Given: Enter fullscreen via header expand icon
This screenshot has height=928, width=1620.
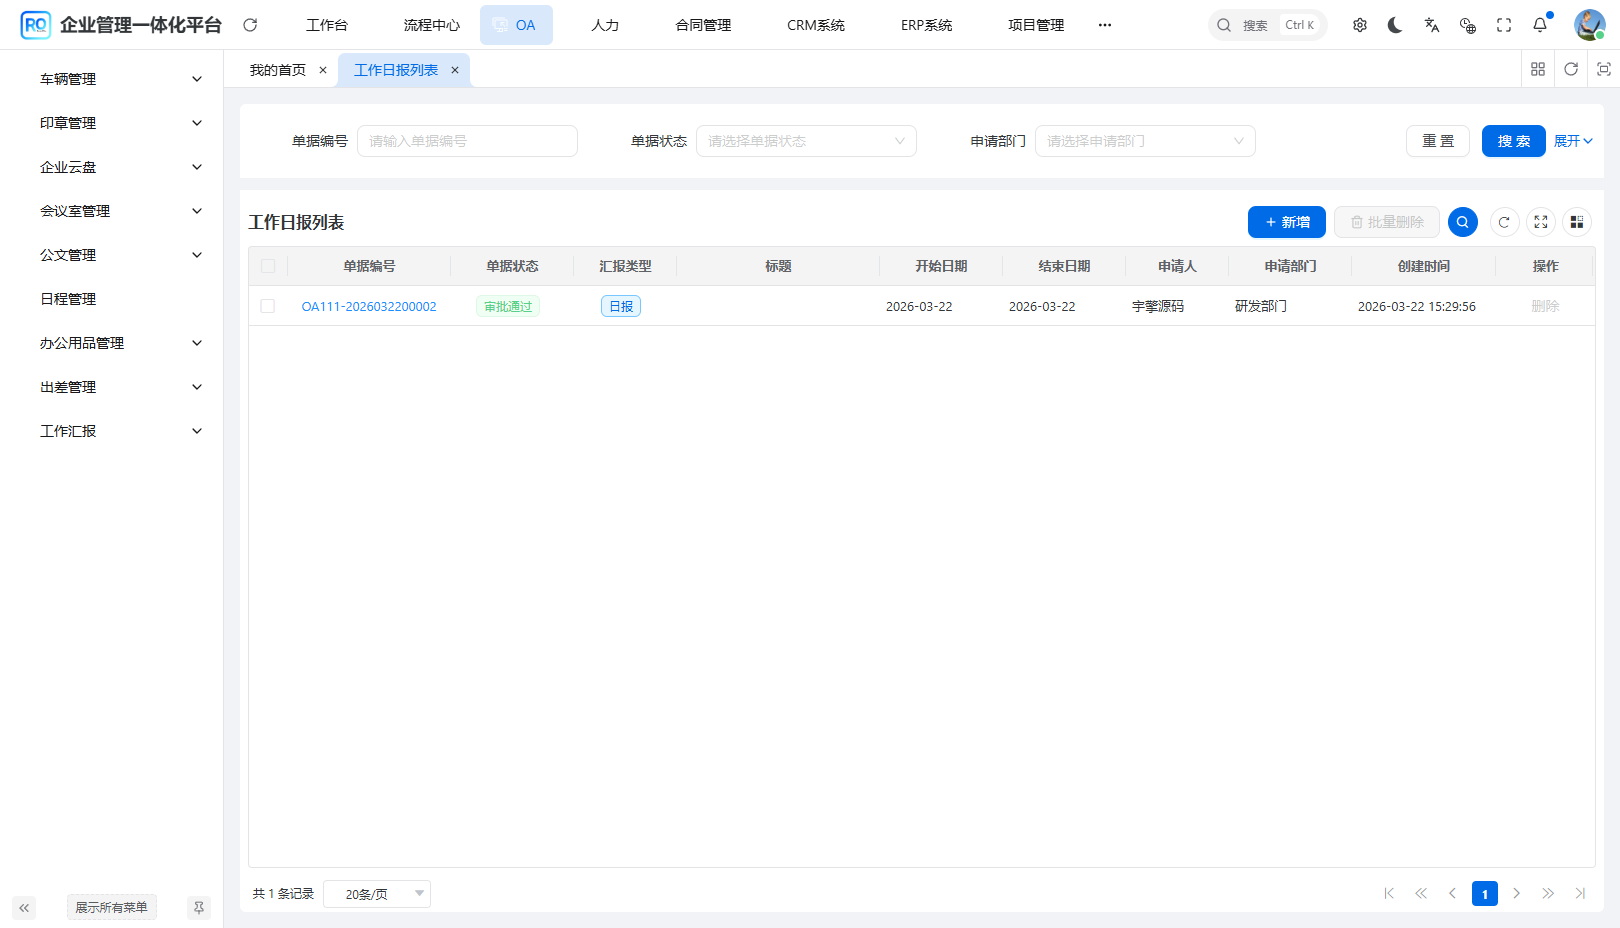Looking at the screenshot, I should (x=1503, y=25).
